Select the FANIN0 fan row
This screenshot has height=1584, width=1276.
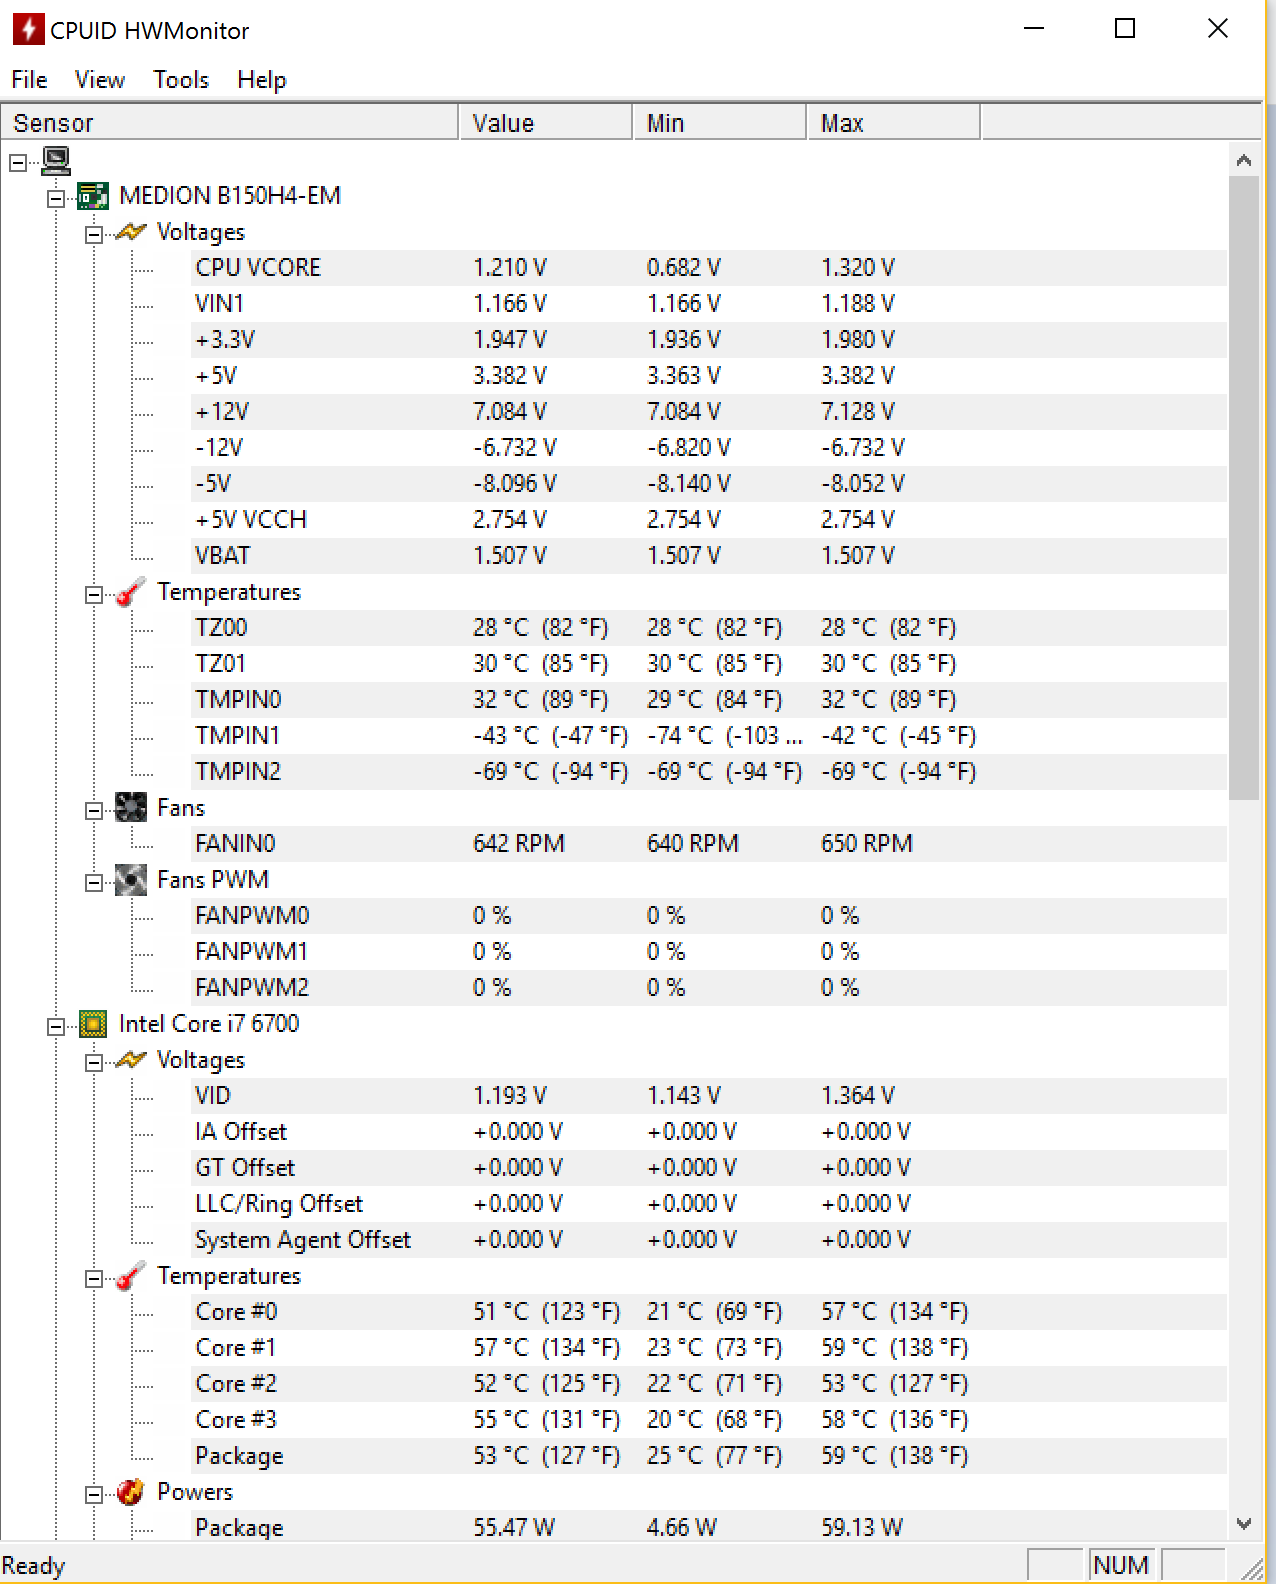coord(709,844)
